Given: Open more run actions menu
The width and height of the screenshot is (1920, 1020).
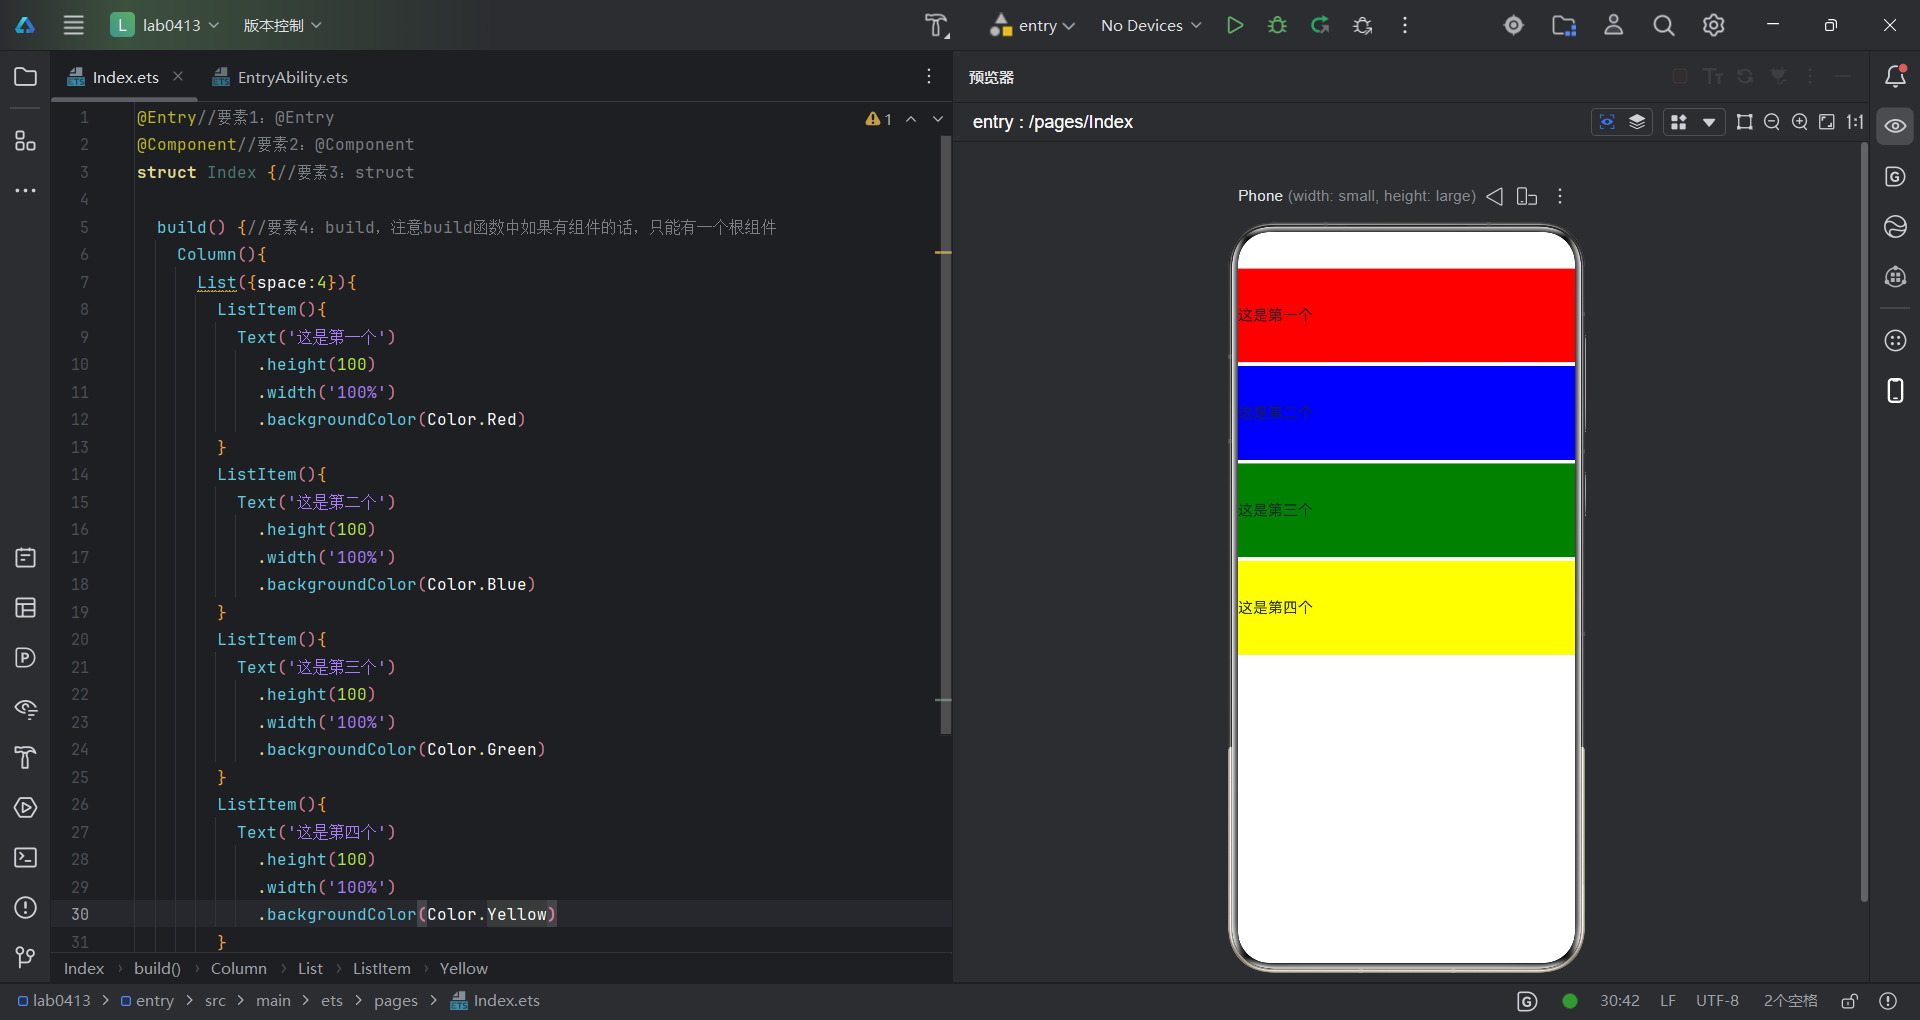Looking at the screenshot, I should (1405, 25).
